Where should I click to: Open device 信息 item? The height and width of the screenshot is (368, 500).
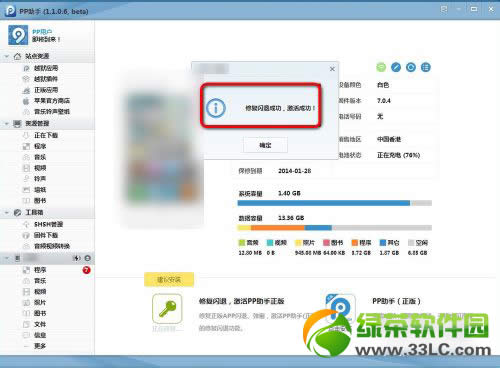point(40,335)
